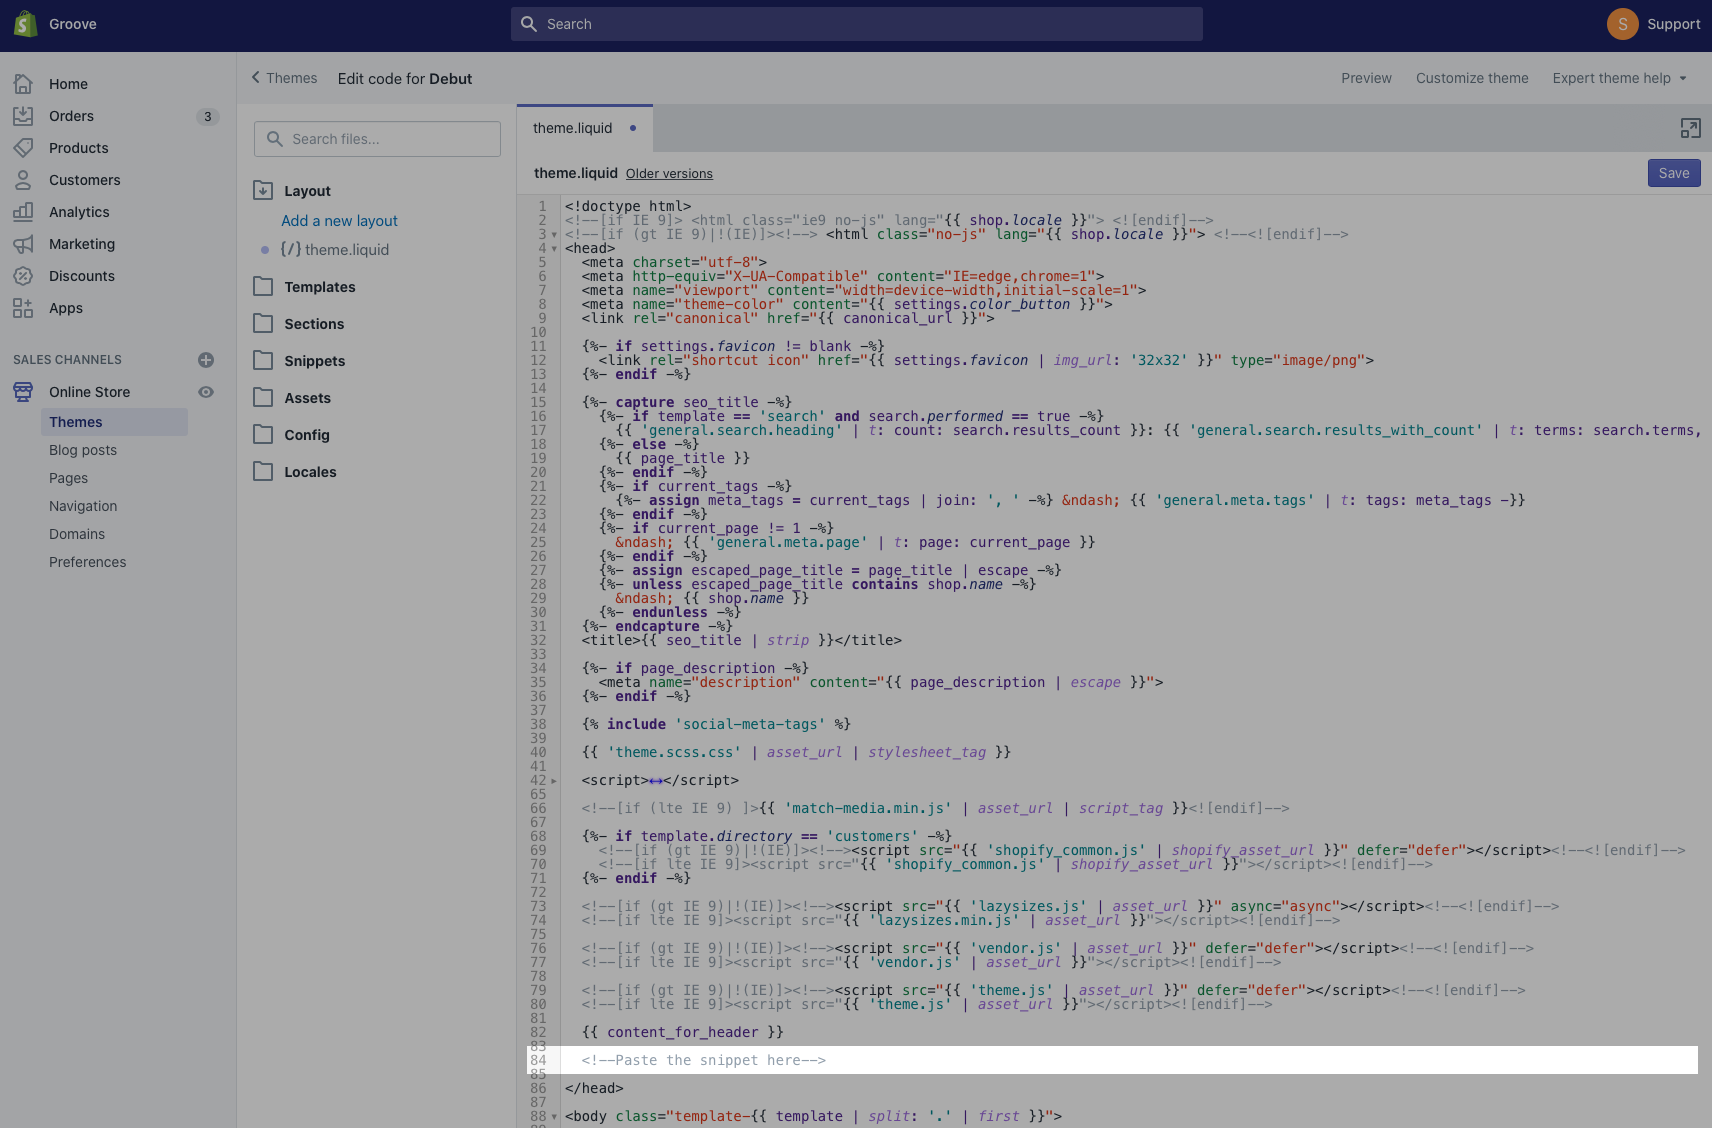Viewport: 1712px width, 1128px height.
Task: Add a new sales channel
Action: click(x=206, y=360)
